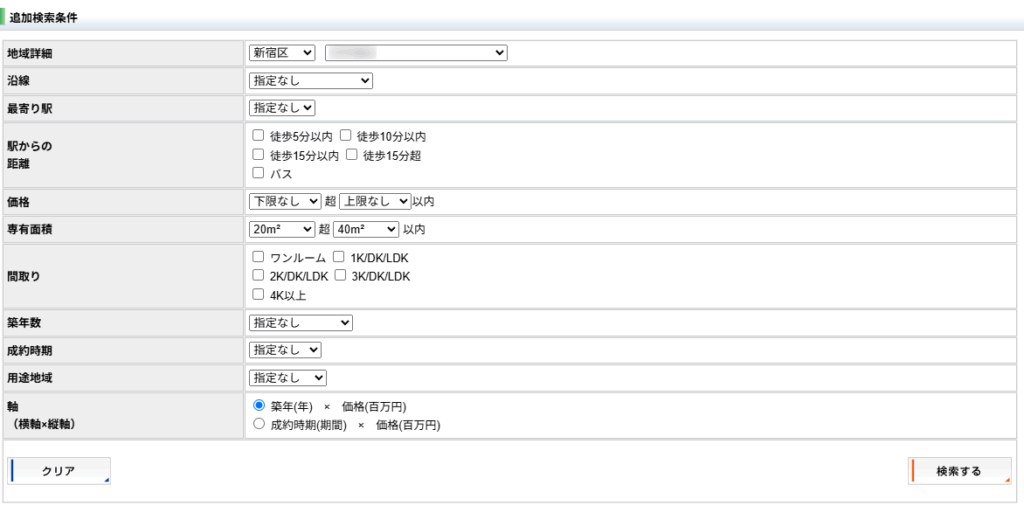Enable the 徒歩15分超 checkbox
The width and height of the screenshot is (1024, 506).
pos(352,154)
